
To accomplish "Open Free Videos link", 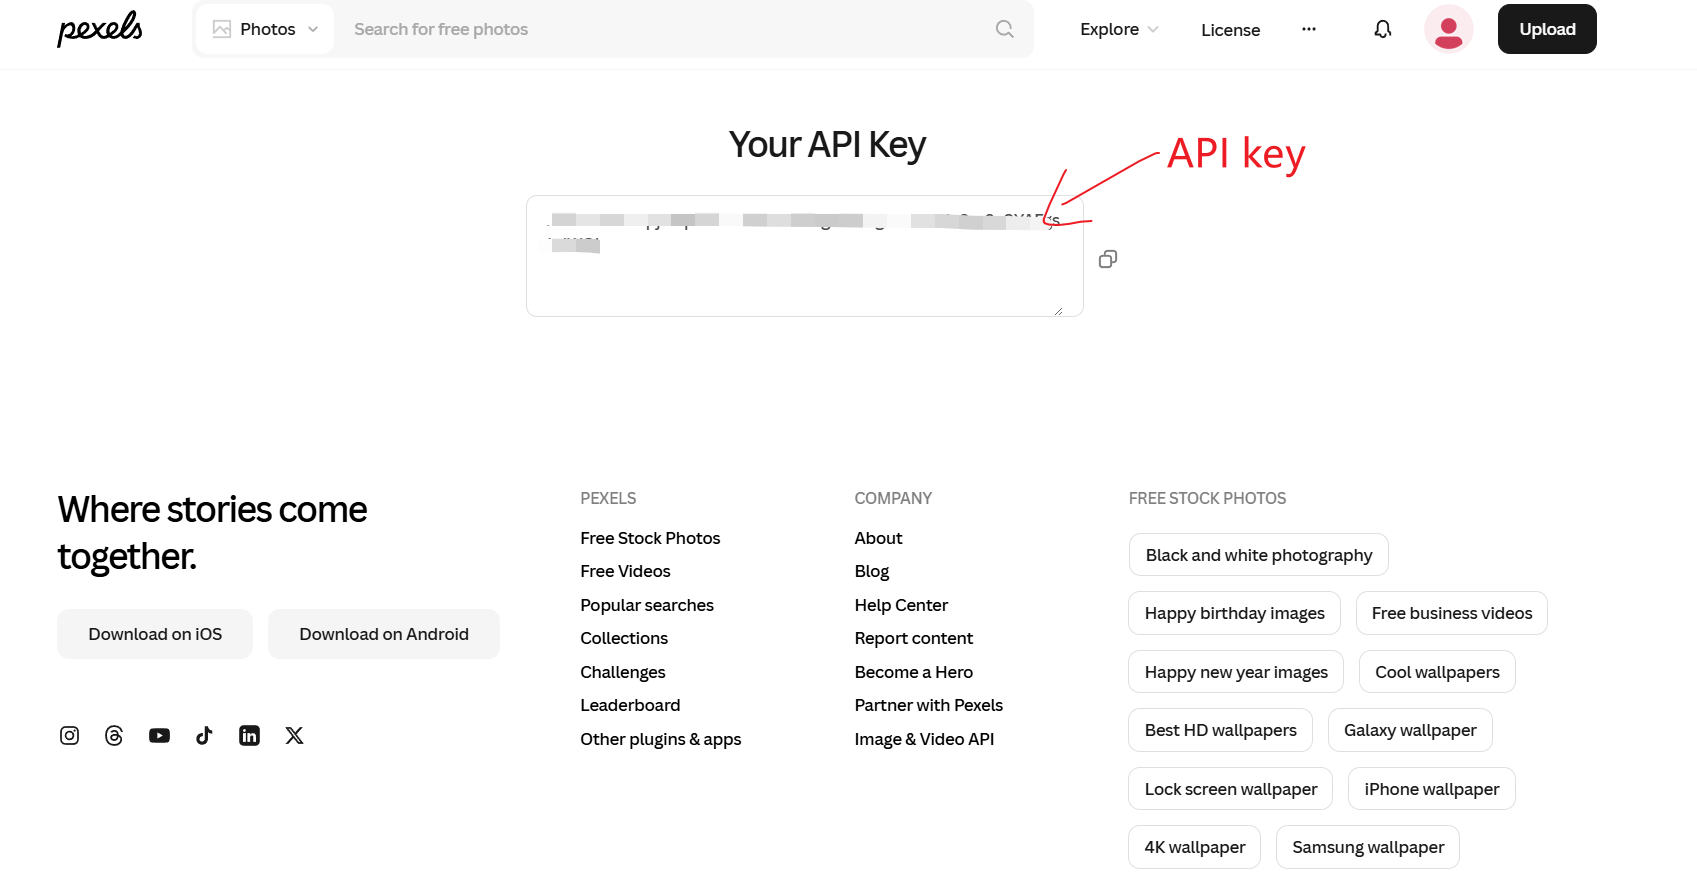I will (x=625, y=571).
